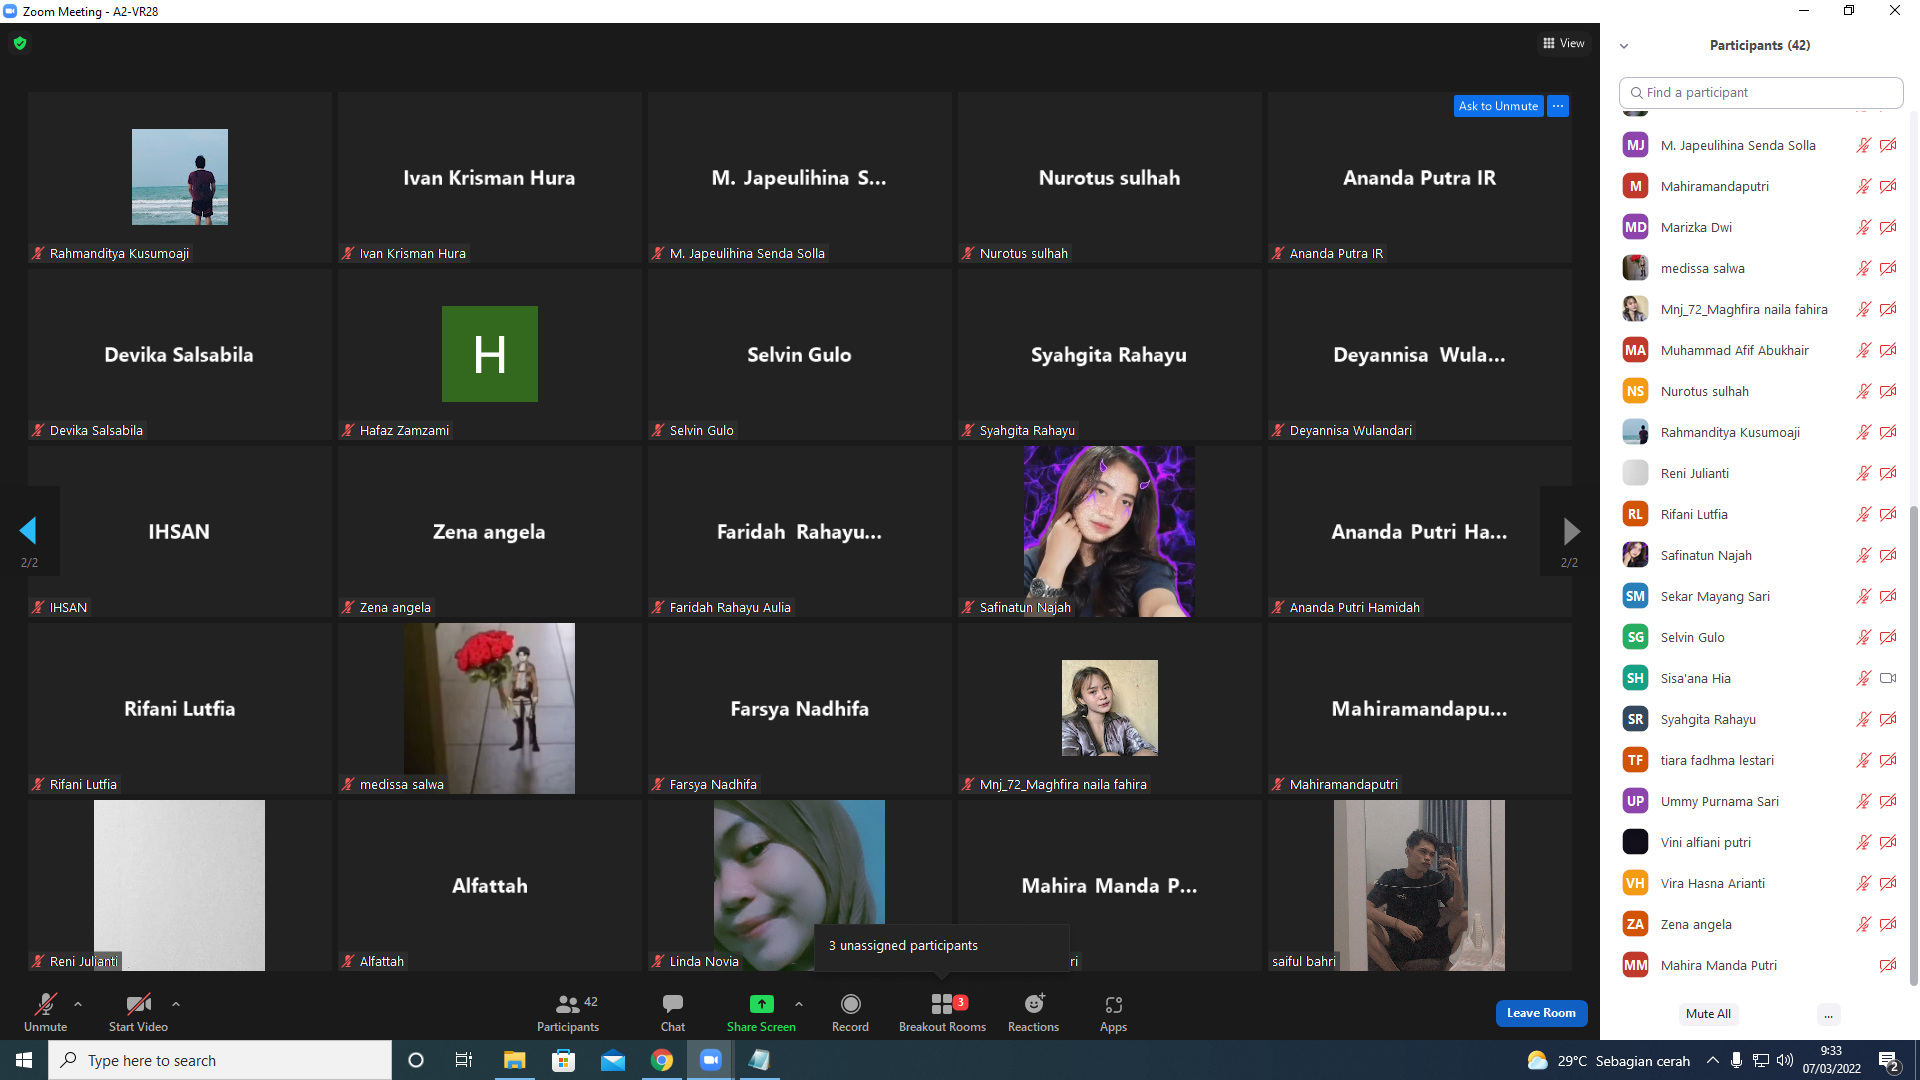
Task: Click saiful bahri's video tile
Action: 1419,885
